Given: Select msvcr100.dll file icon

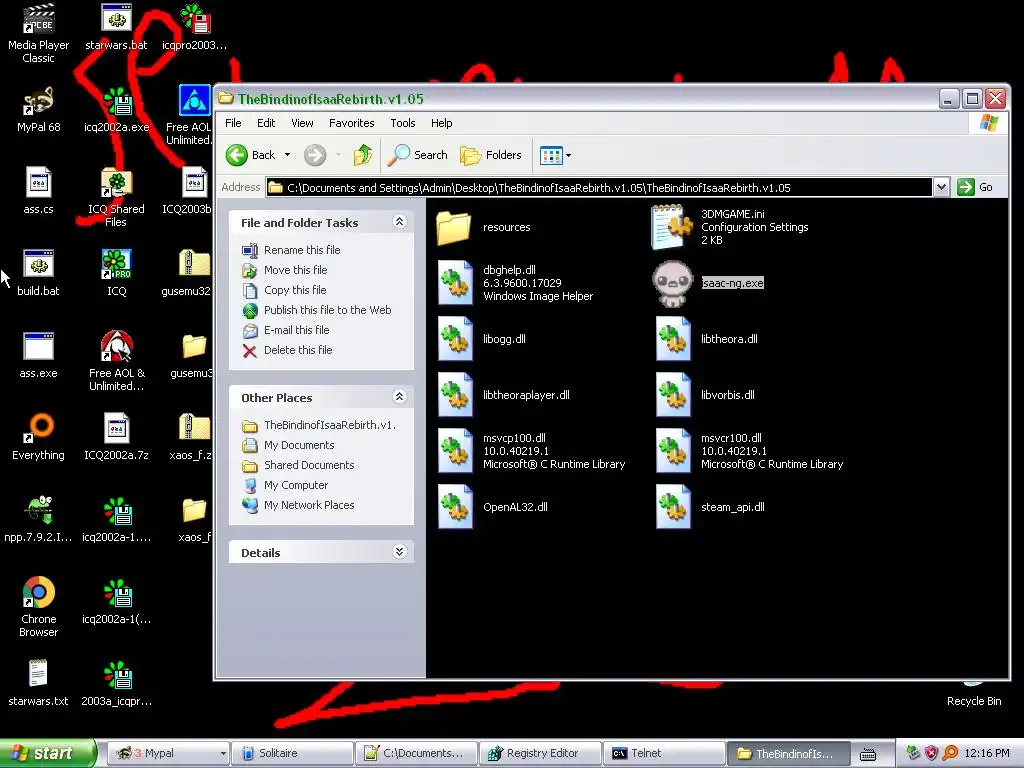Looking at the screenshot, I should (x=673, y=451).
